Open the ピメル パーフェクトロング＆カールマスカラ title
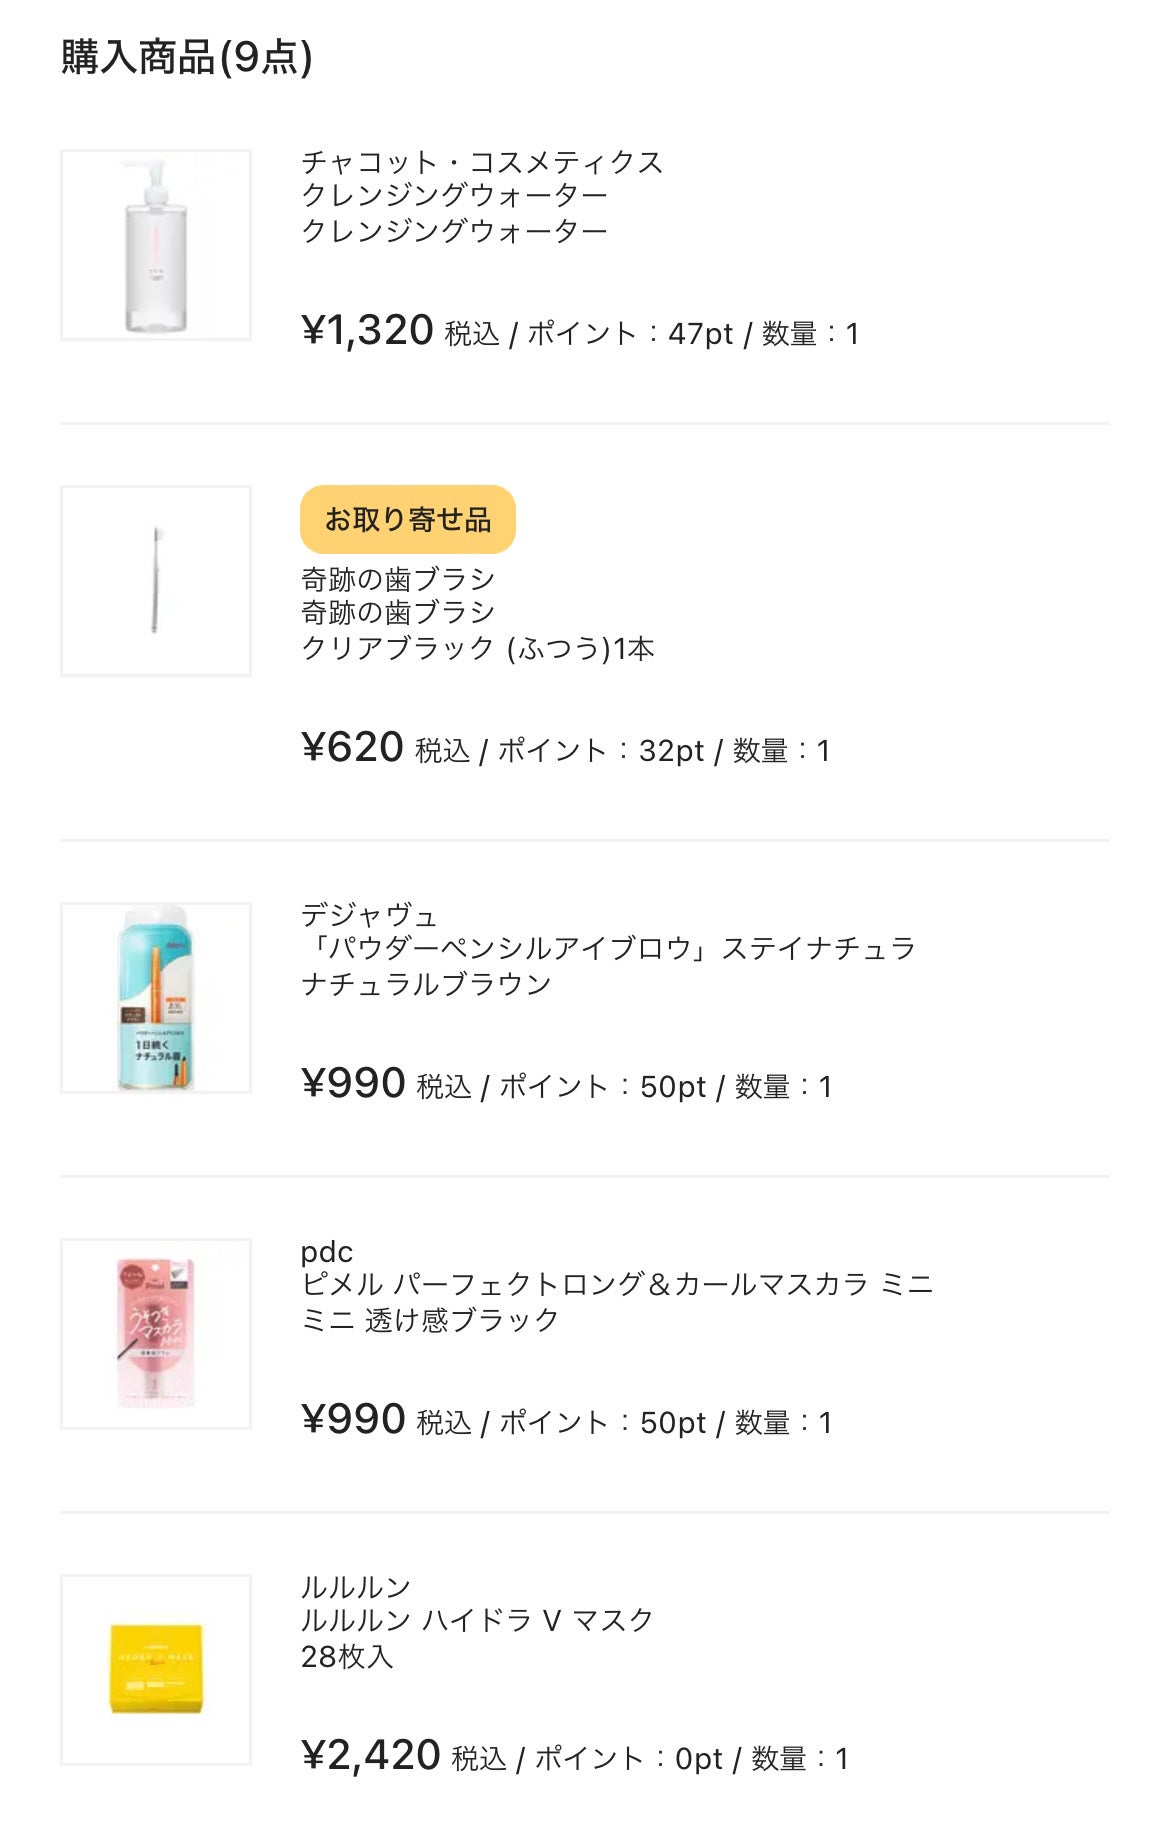Screen dimensions: 1170x1844 click(x=617, y=1284)
